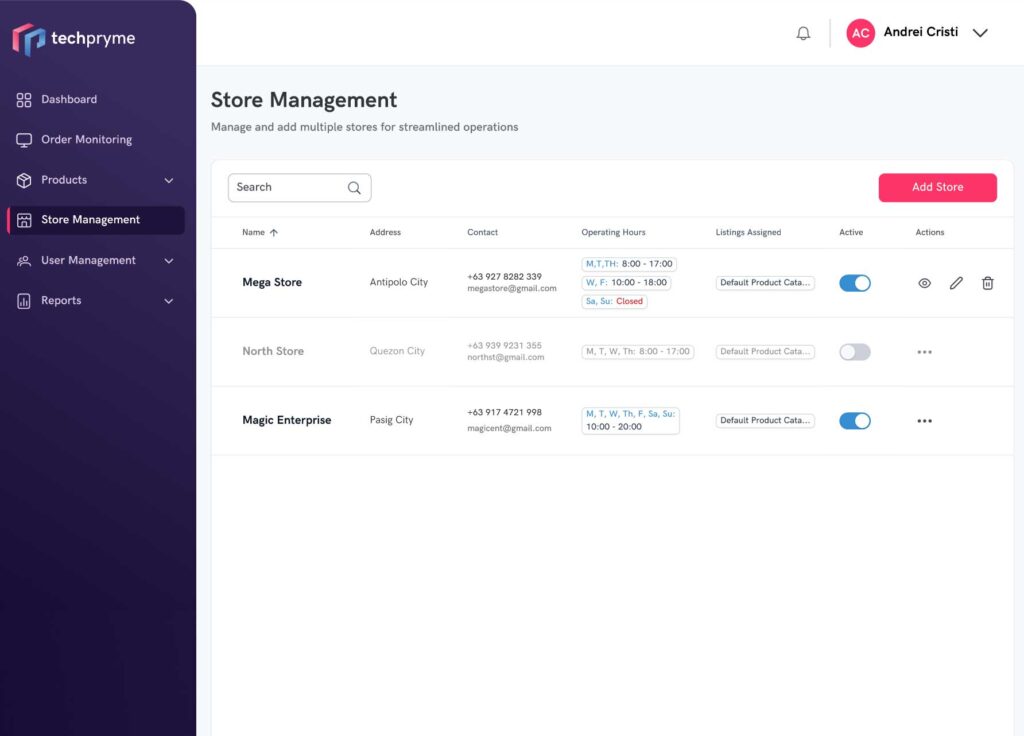
Task: Enable the North Store active toggle
Action: click(854, 352)
